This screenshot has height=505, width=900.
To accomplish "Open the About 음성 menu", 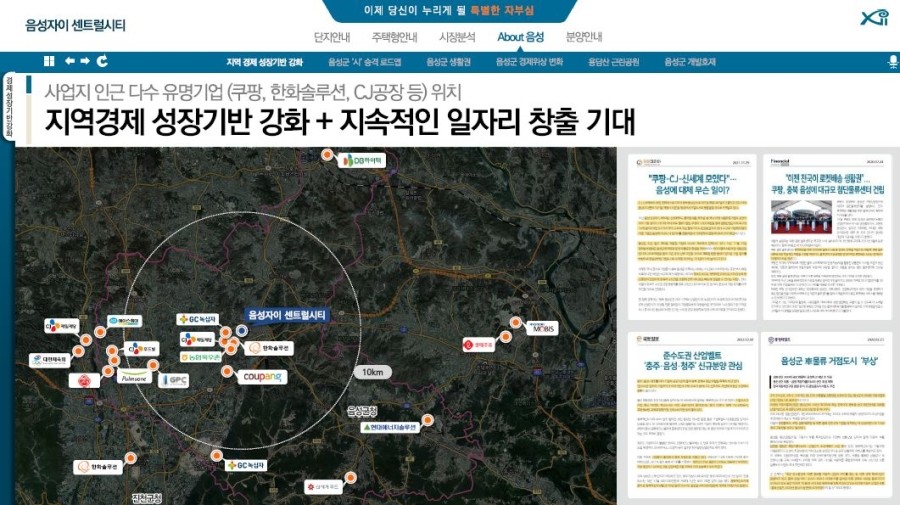I will pos(521,37).
